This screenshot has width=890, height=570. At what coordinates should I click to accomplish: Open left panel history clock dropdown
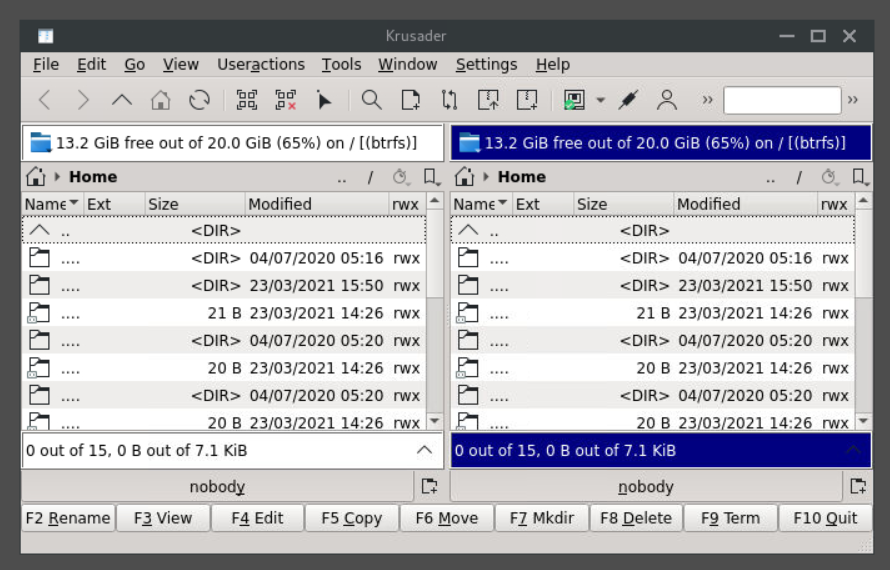pyautogui.click(x=401, y=178)
